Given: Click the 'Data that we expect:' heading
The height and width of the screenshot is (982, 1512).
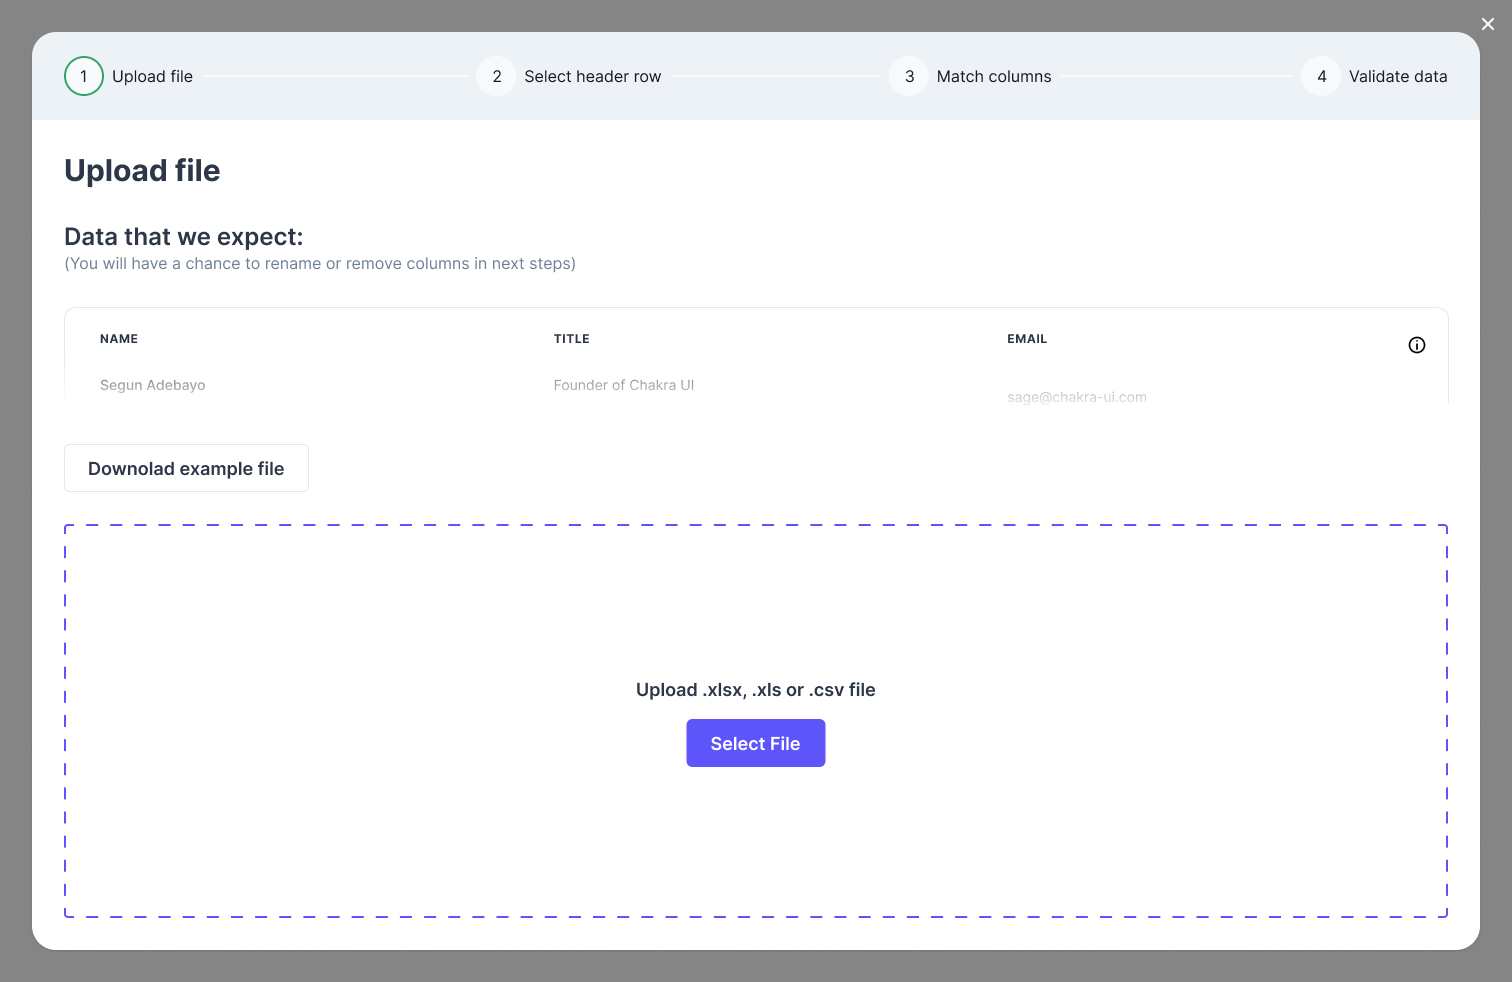Looking at the screenshot, I should click(x=184, y=237).
